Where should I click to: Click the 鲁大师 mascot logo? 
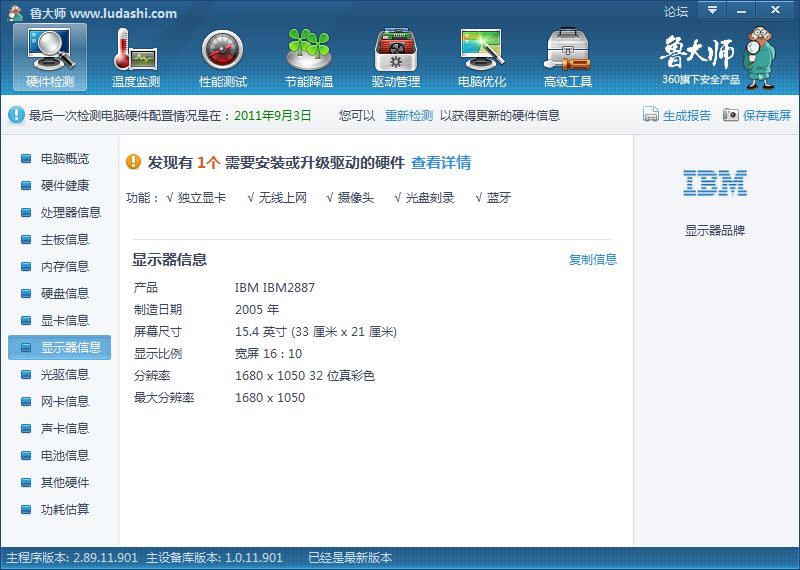click(x=760, y=58)
